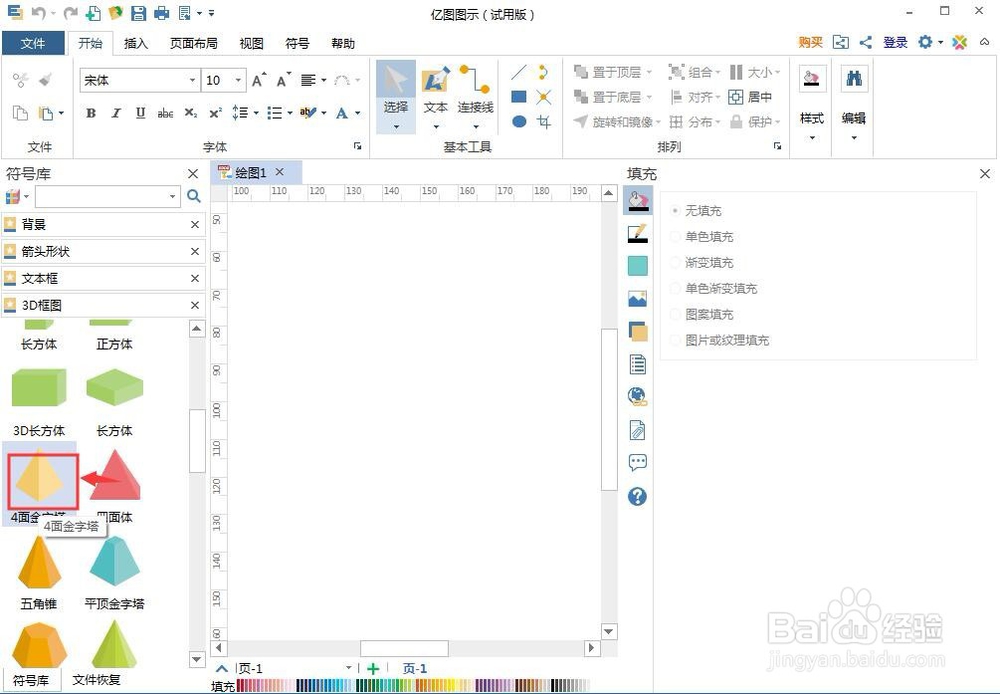The image size is (1000, 694).
Task: Open the hyperlink globe panel icon
Action: [x=637, y=397]
